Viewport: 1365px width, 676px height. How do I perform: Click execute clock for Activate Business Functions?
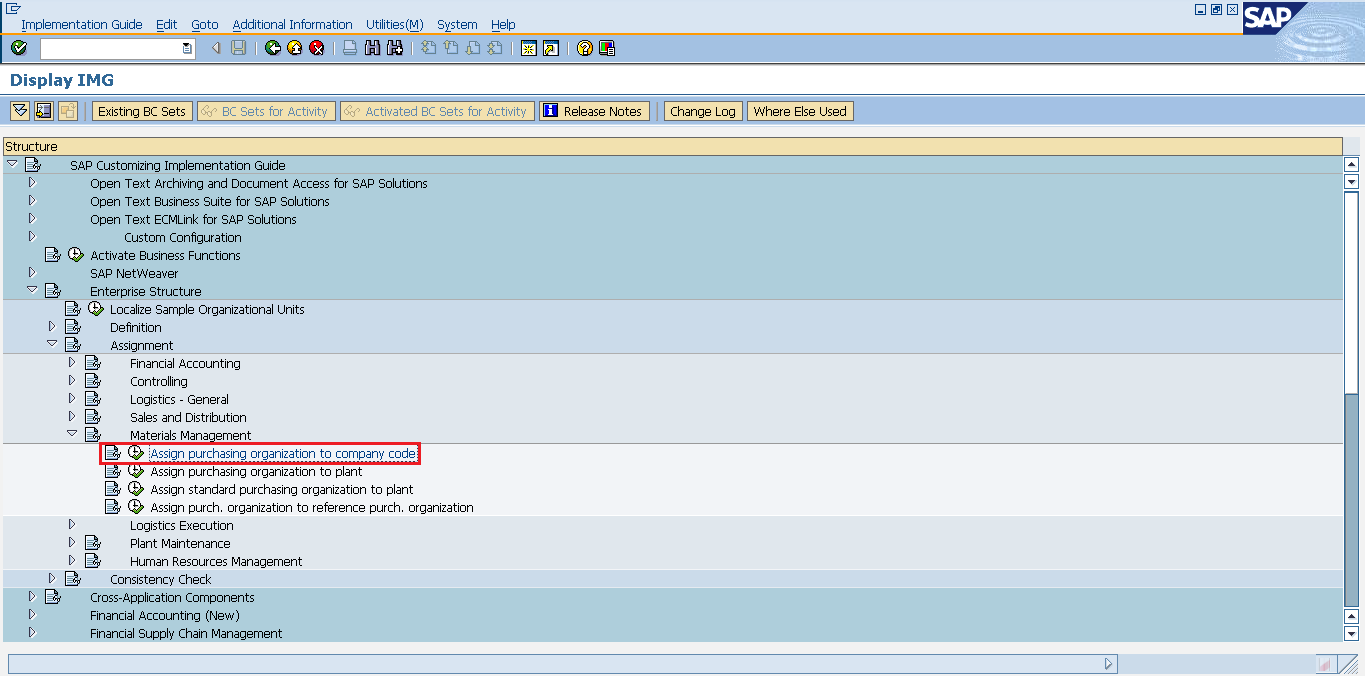point(76,255)
